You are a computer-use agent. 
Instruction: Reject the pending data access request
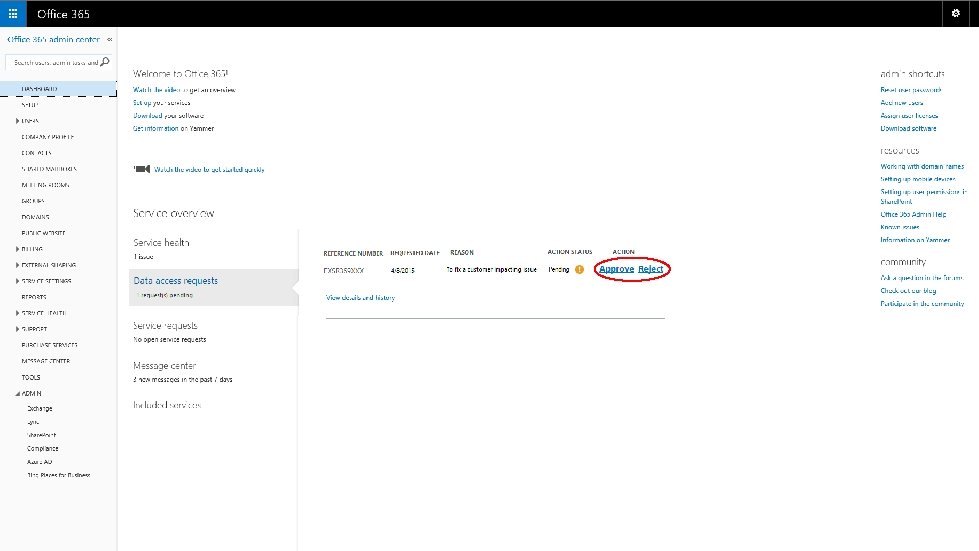[651, 269]
